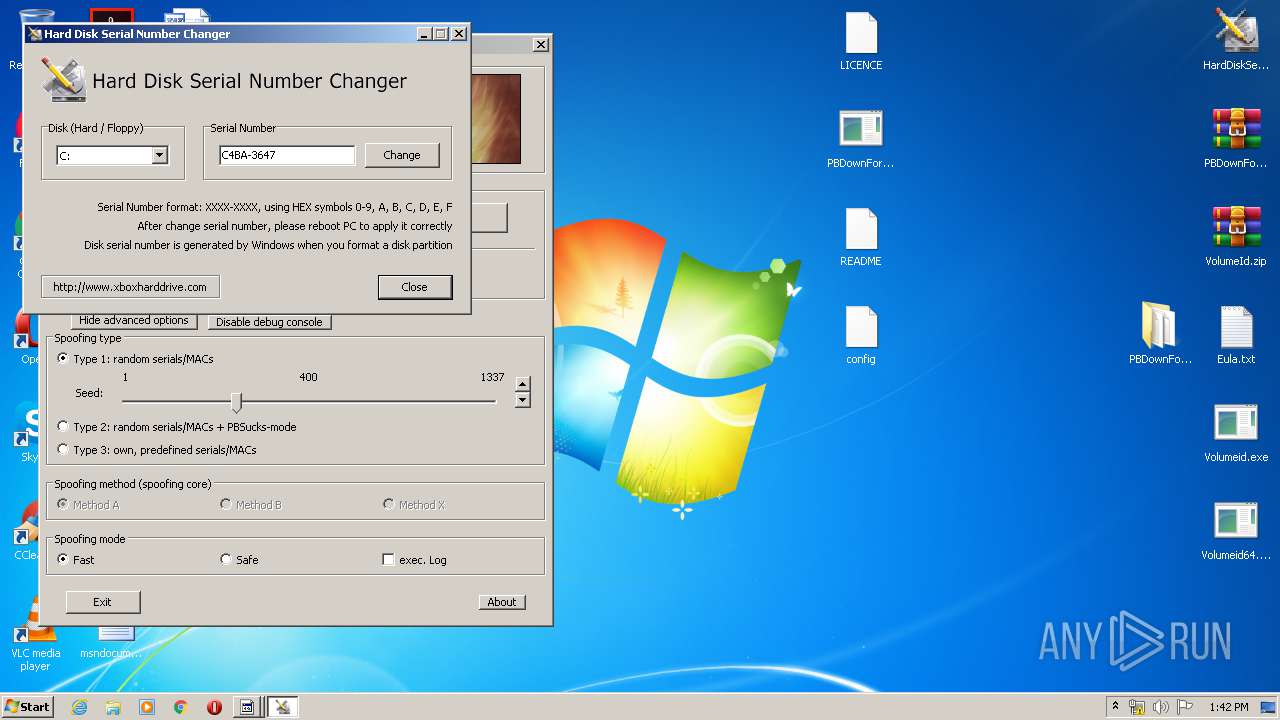This screenshot has width=1280, height=720.
Task: Open the Disk (Hard / Floppy) drive dropdown
Action: click(159, 155)
